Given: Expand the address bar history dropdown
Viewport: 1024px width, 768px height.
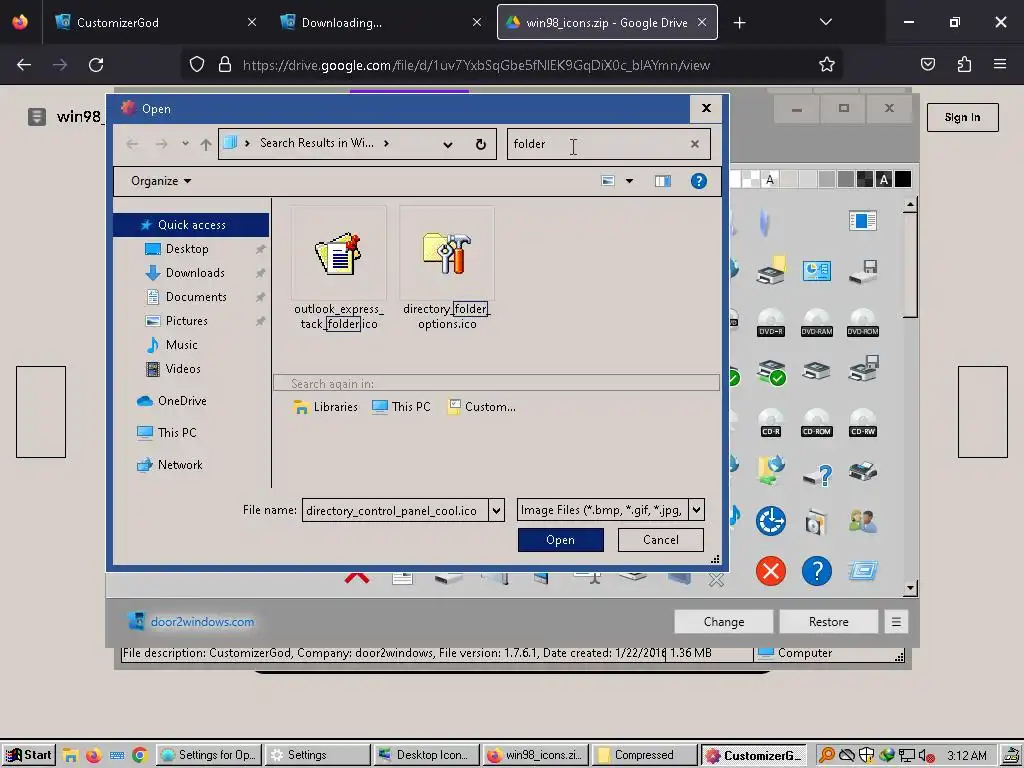Looking at the screenshot, I should [447, 144].
